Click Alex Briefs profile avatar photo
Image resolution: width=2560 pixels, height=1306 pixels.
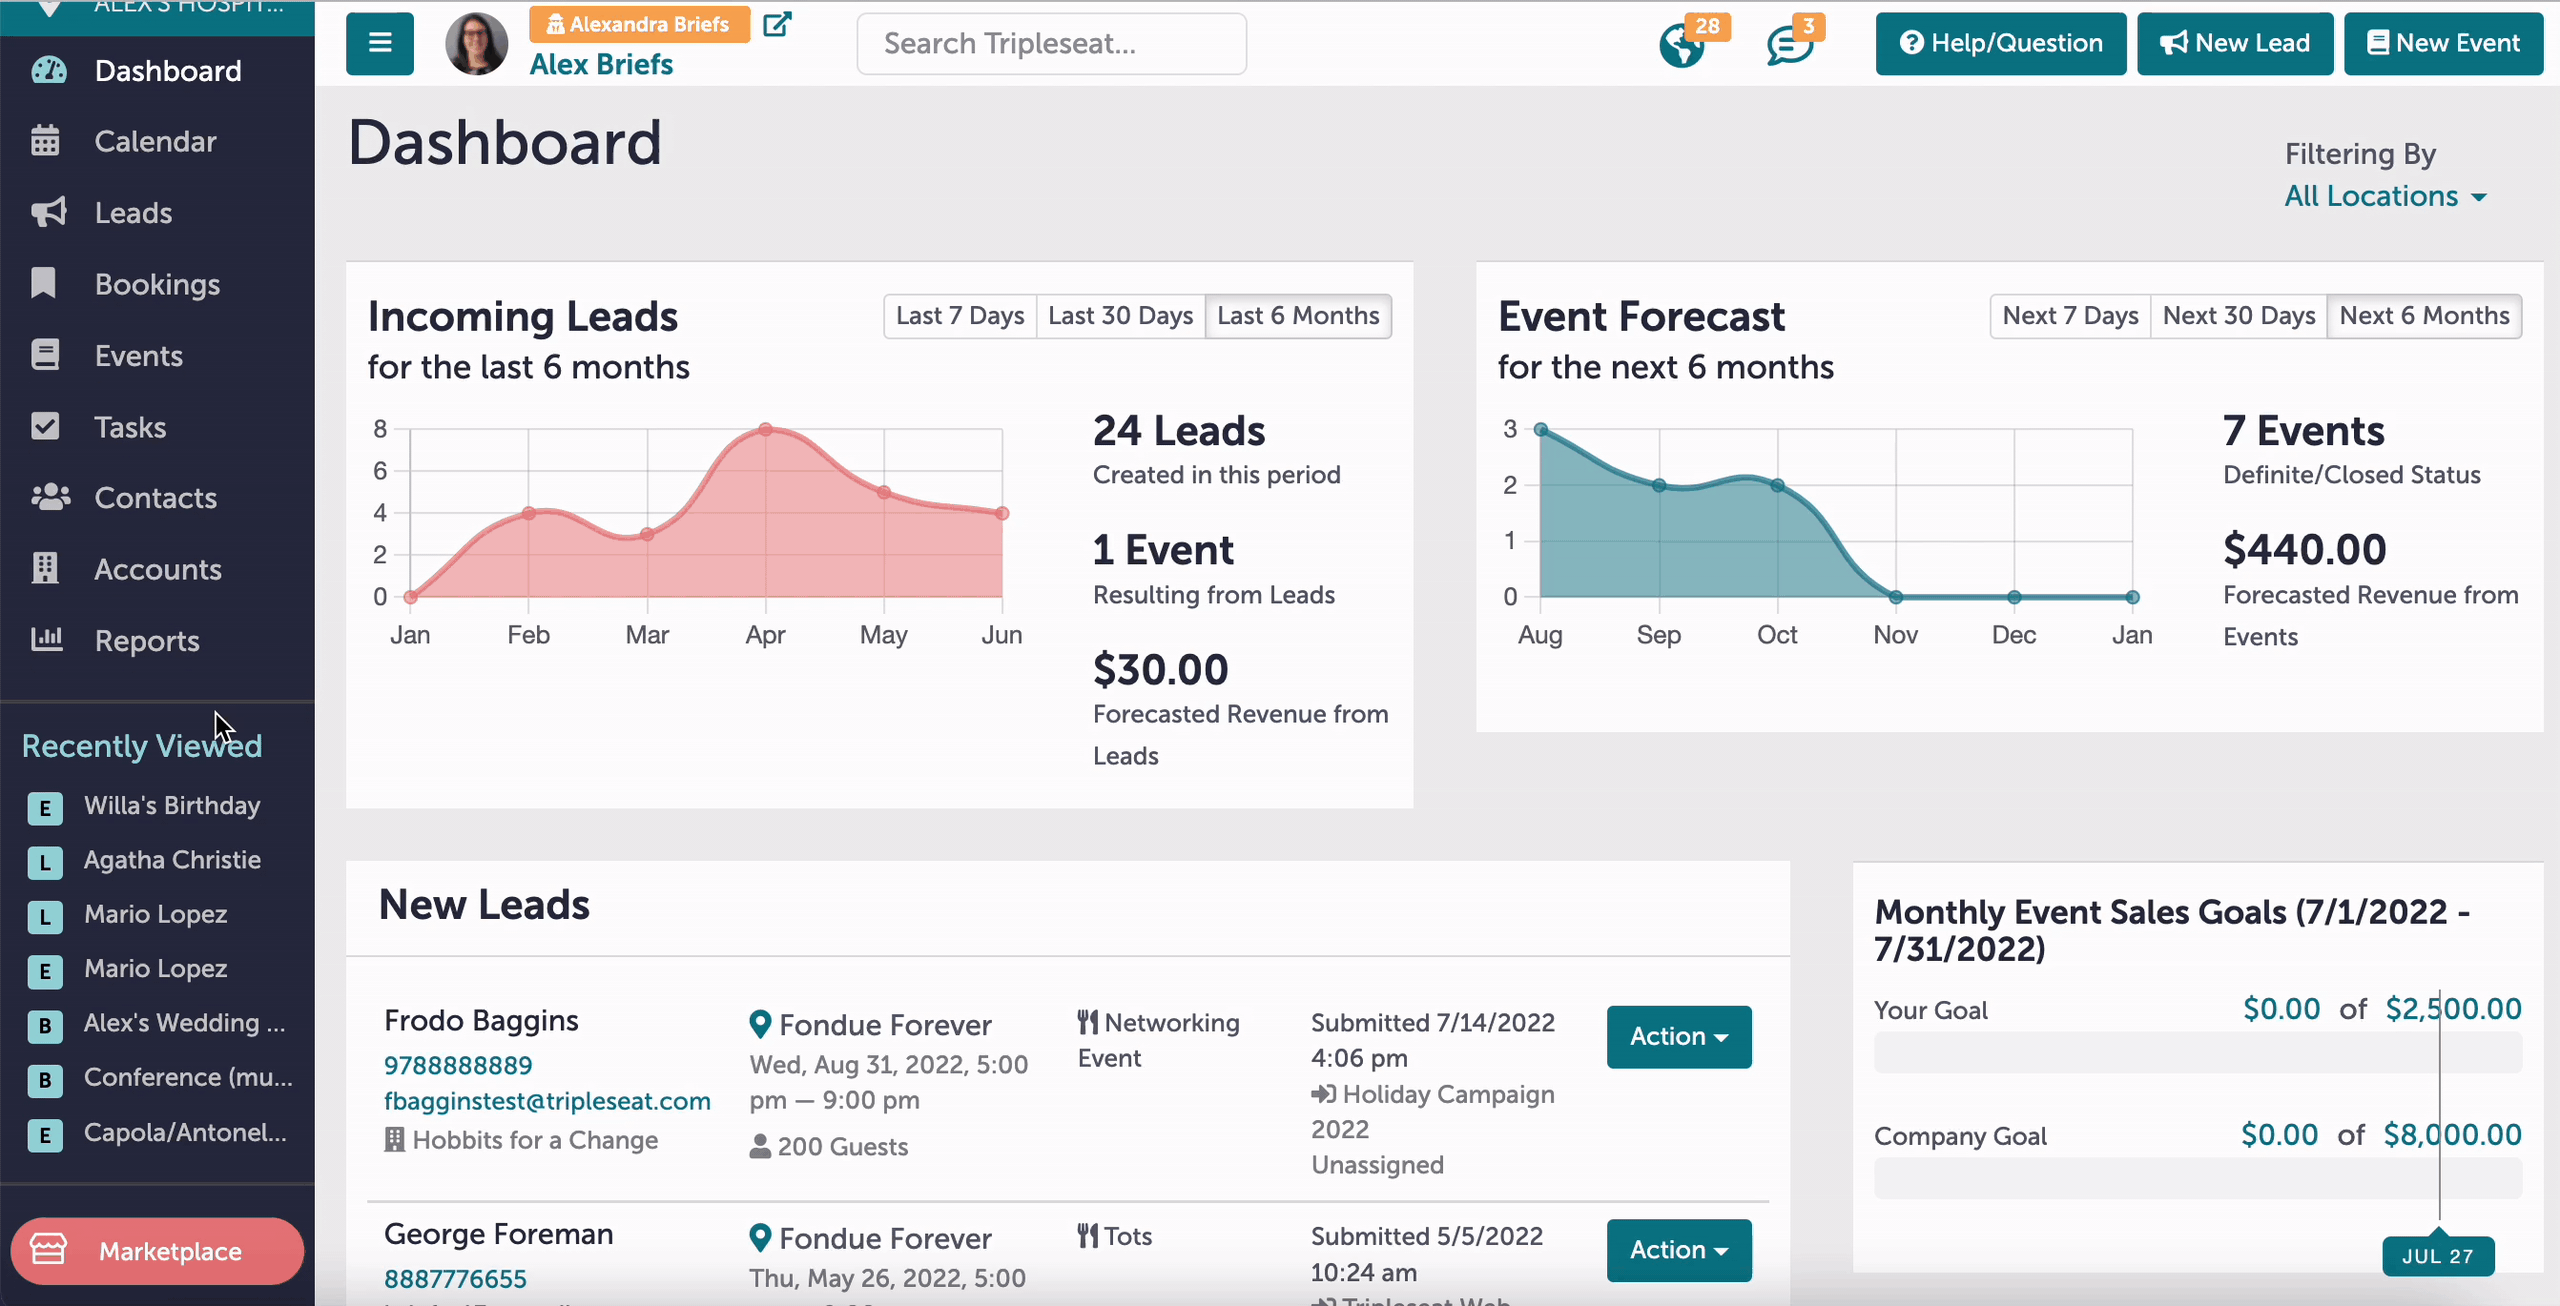coord(476,44)
